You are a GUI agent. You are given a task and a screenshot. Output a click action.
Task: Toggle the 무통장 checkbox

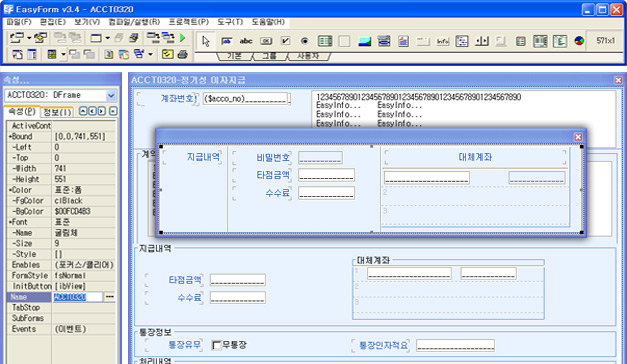[x=217, y=345]
